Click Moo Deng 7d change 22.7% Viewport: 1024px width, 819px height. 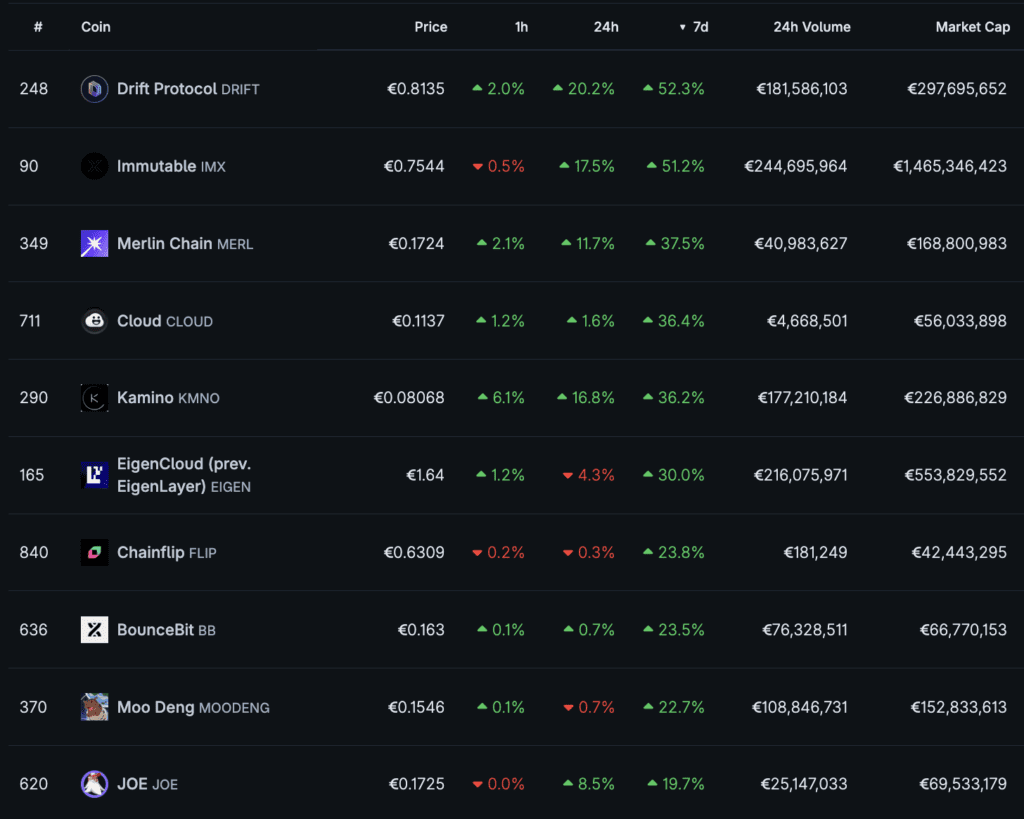click(673, 707)
